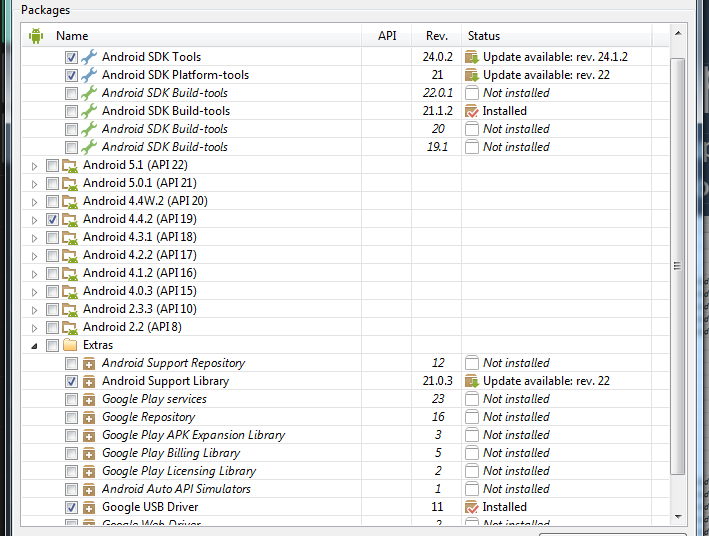
Task: Click installed status icon for Google USB Driver
Action: pyautogui.click(x=472, y=507)
